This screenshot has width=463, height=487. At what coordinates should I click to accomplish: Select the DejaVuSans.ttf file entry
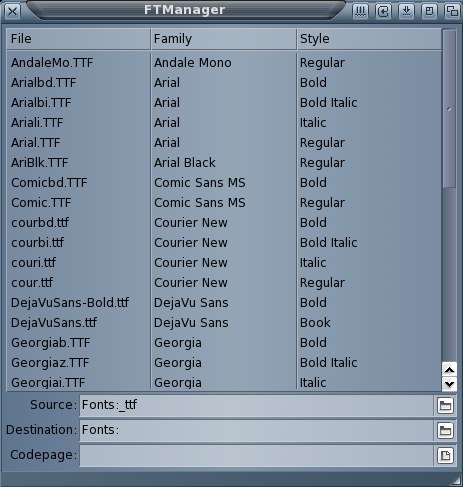54,323
